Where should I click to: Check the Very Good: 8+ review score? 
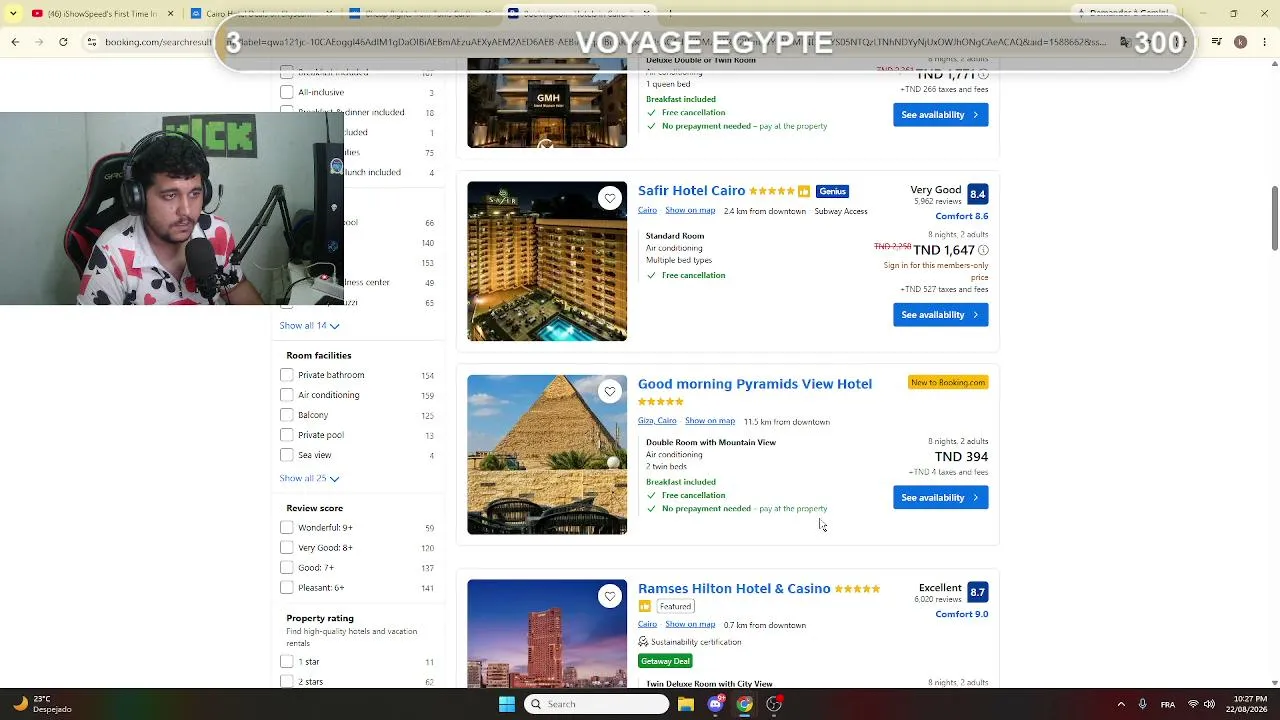(287, 547)
